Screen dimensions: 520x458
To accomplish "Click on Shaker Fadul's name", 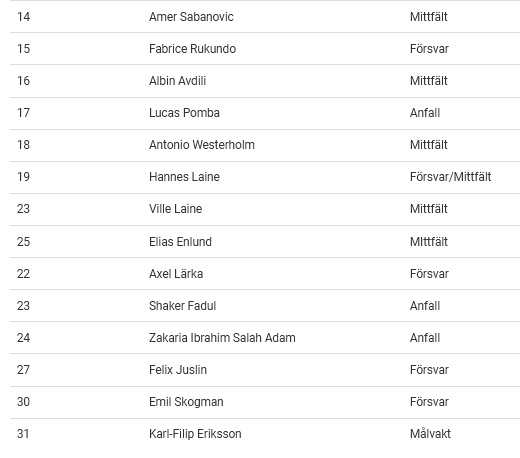I will (x=182, y=306).
